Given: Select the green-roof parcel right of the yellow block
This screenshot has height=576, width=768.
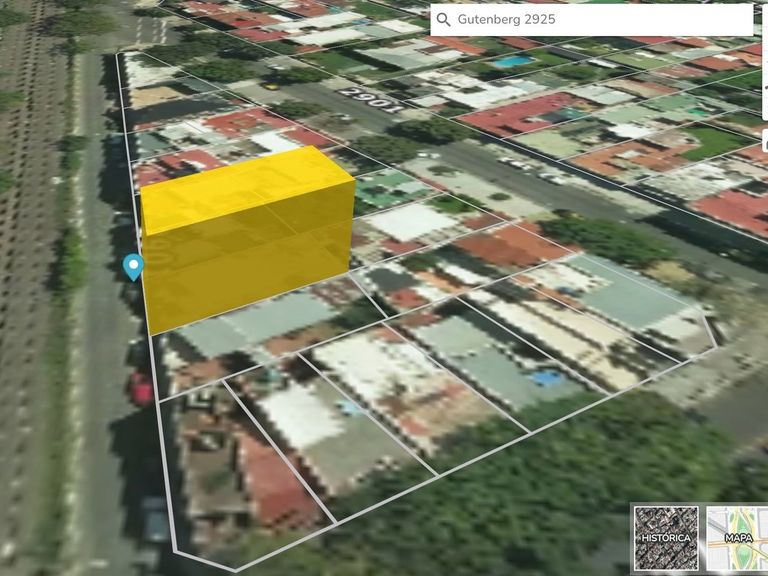Looking at the screenshot, I should (392, 189).
